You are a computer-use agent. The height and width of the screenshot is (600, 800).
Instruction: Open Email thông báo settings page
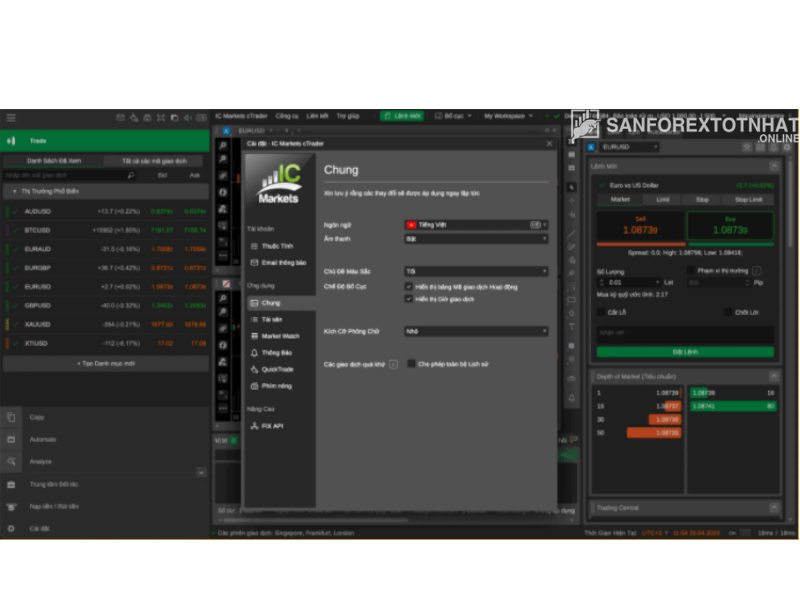pyautogui.click(x=280, y=263)
